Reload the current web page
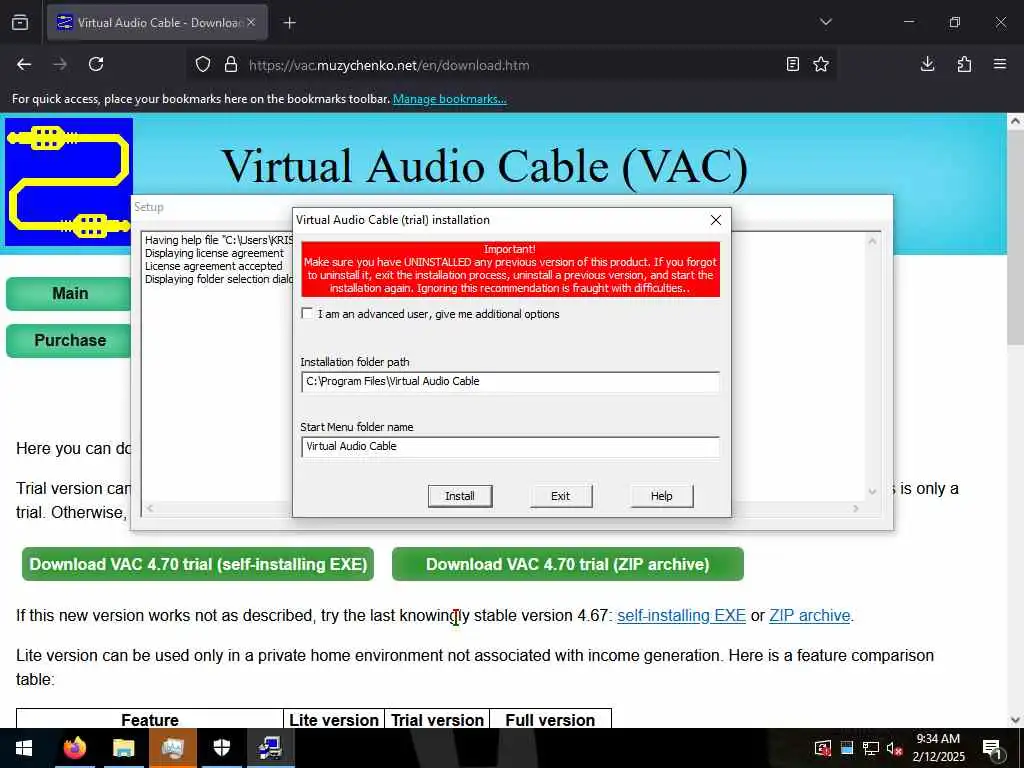This screenshot has height=768, width=1024. point(96,64)
